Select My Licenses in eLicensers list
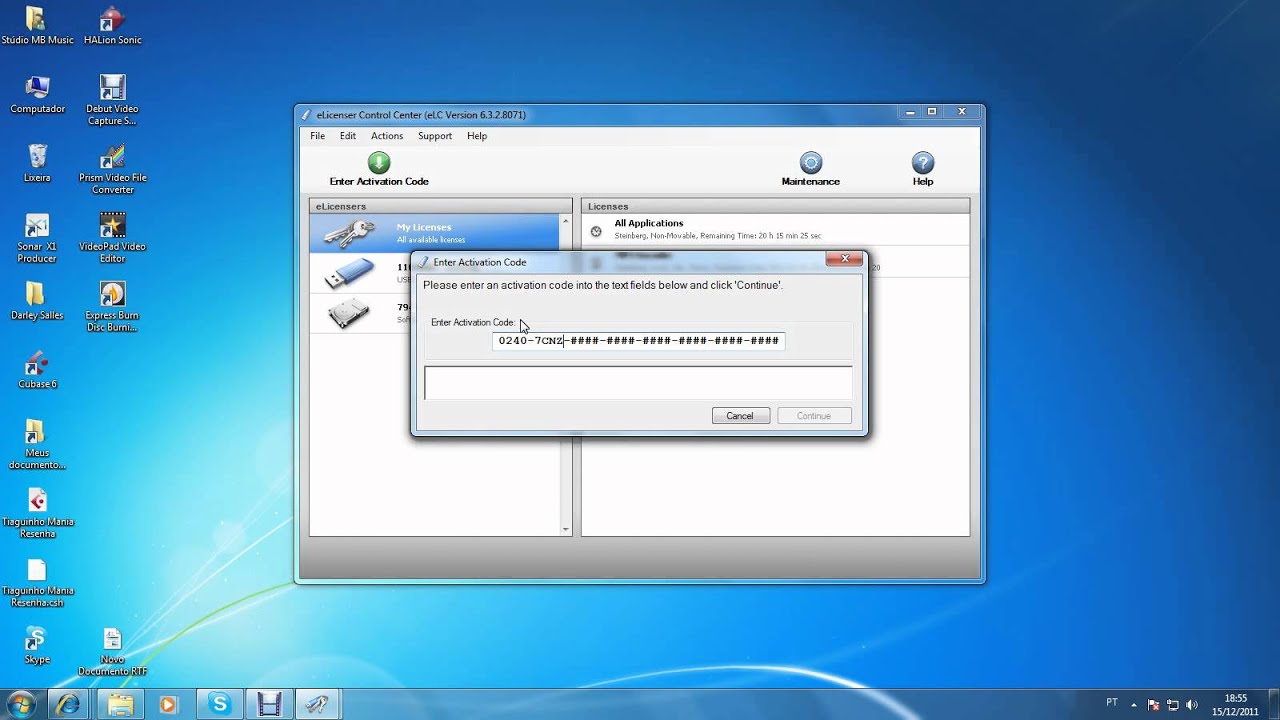The image size is (1280, 720). coord(435,232)
